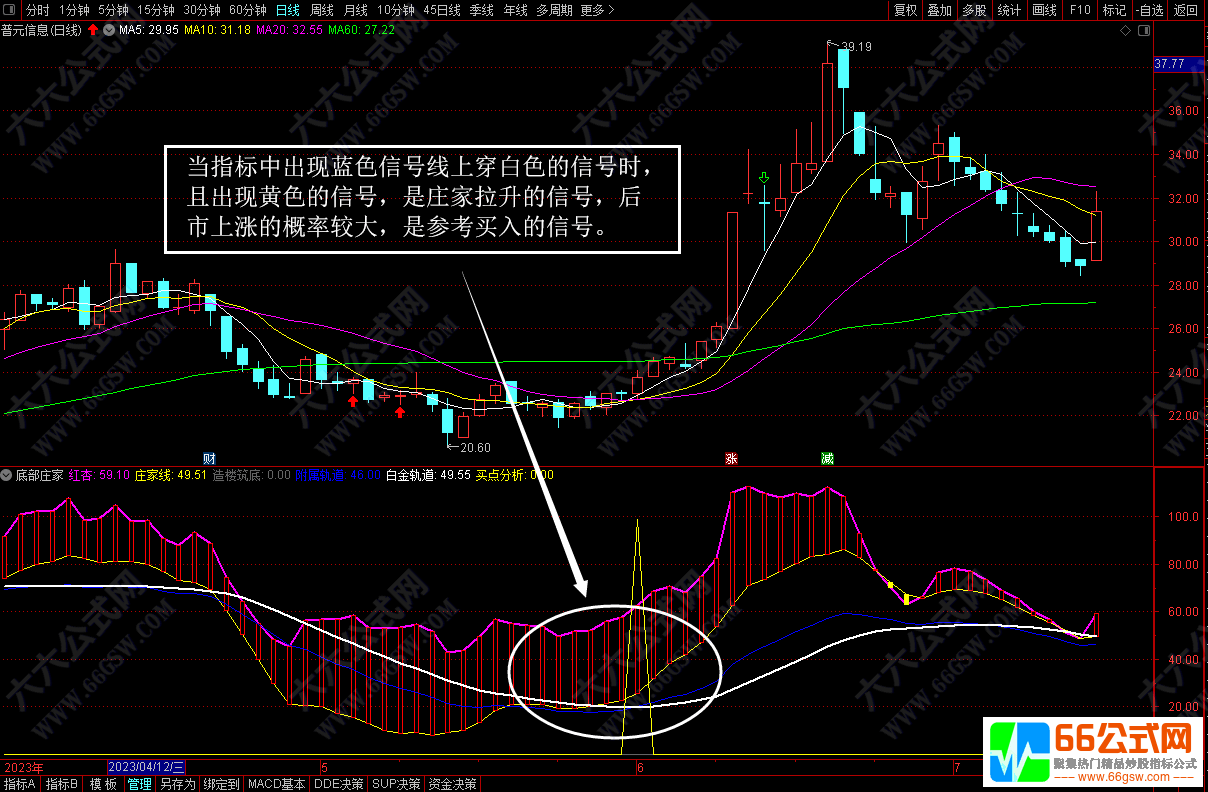Click the 叠加 overlay button

(x=939, y=10)
